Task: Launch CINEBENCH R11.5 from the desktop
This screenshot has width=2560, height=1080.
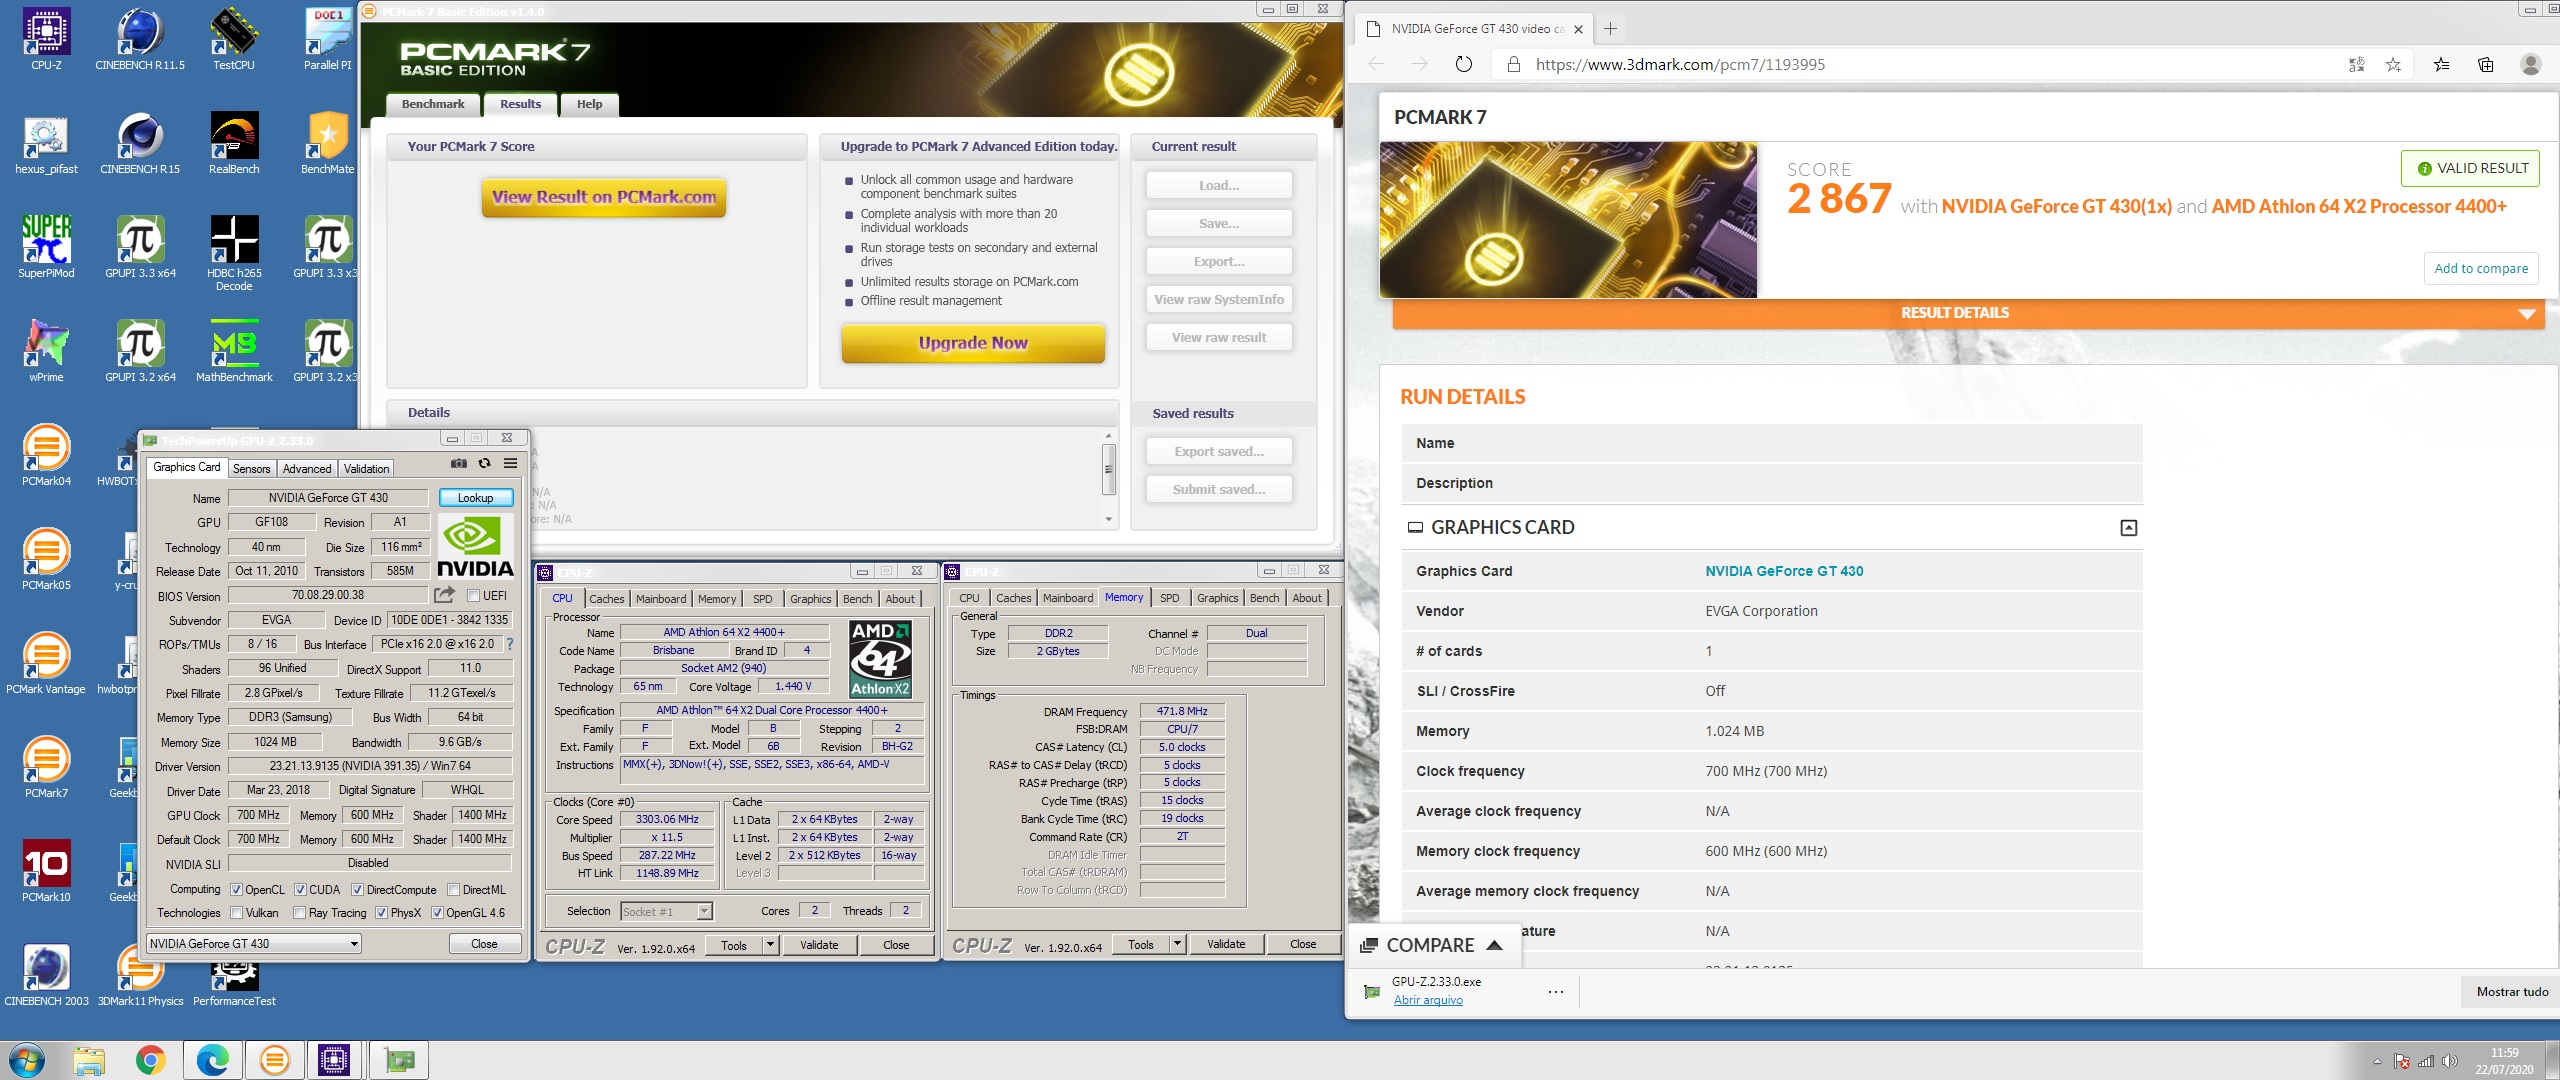Action: [140, 39]
